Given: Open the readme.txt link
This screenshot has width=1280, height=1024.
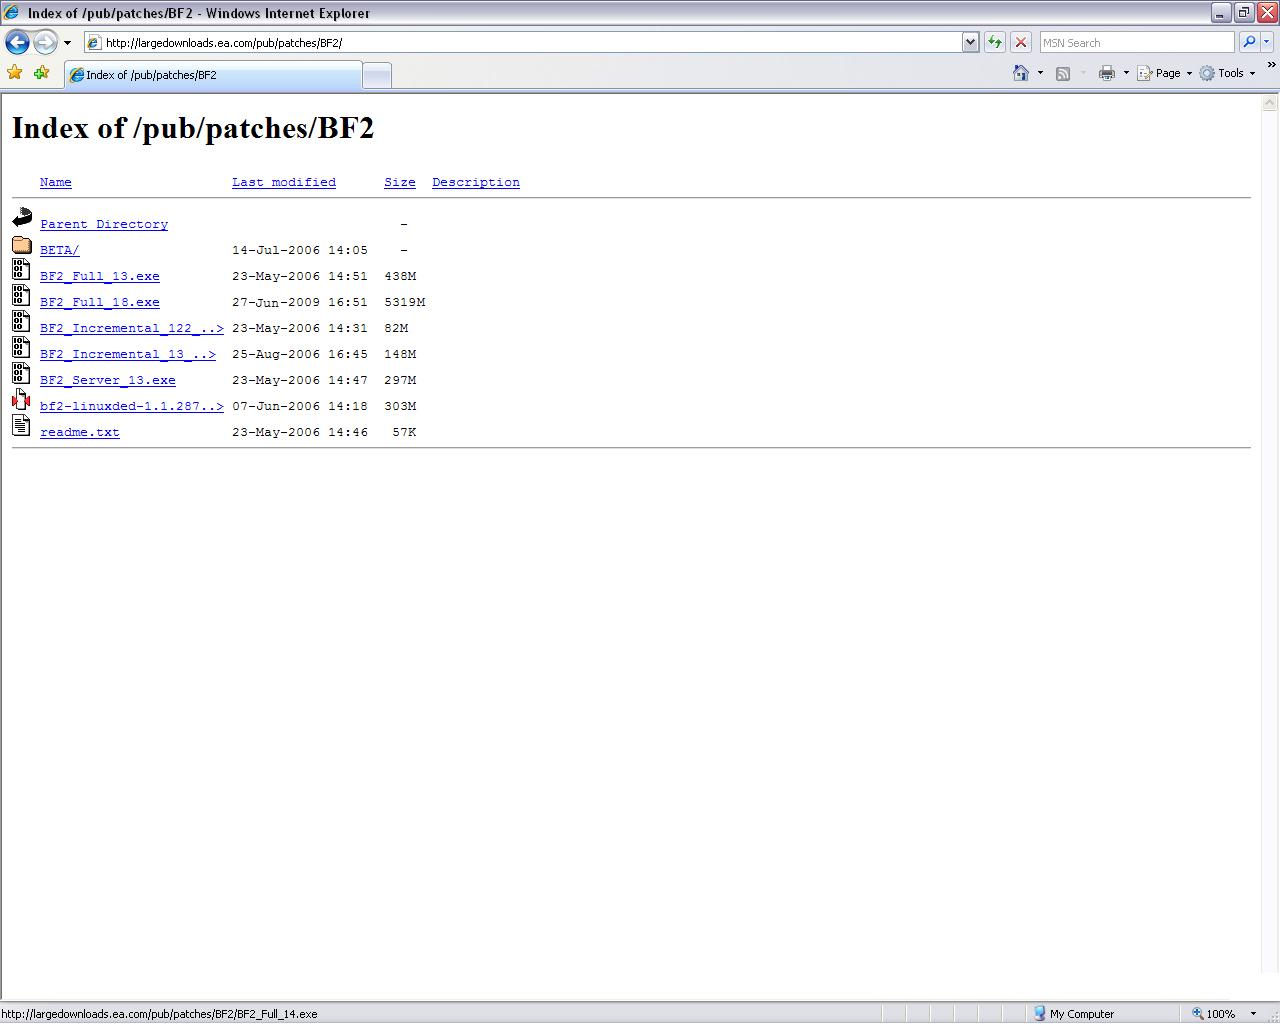Looking at the screenshot, I should (80, 432).
